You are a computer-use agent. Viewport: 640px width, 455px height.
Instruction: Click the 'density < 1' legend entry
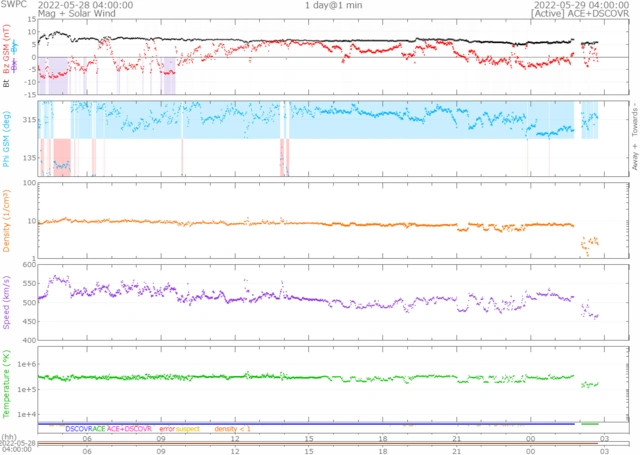[233, 429]
